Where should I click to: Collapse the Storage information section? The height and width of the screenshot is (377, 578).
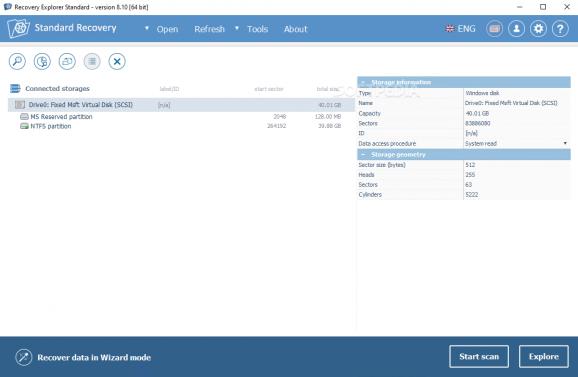tap(363, 82)
